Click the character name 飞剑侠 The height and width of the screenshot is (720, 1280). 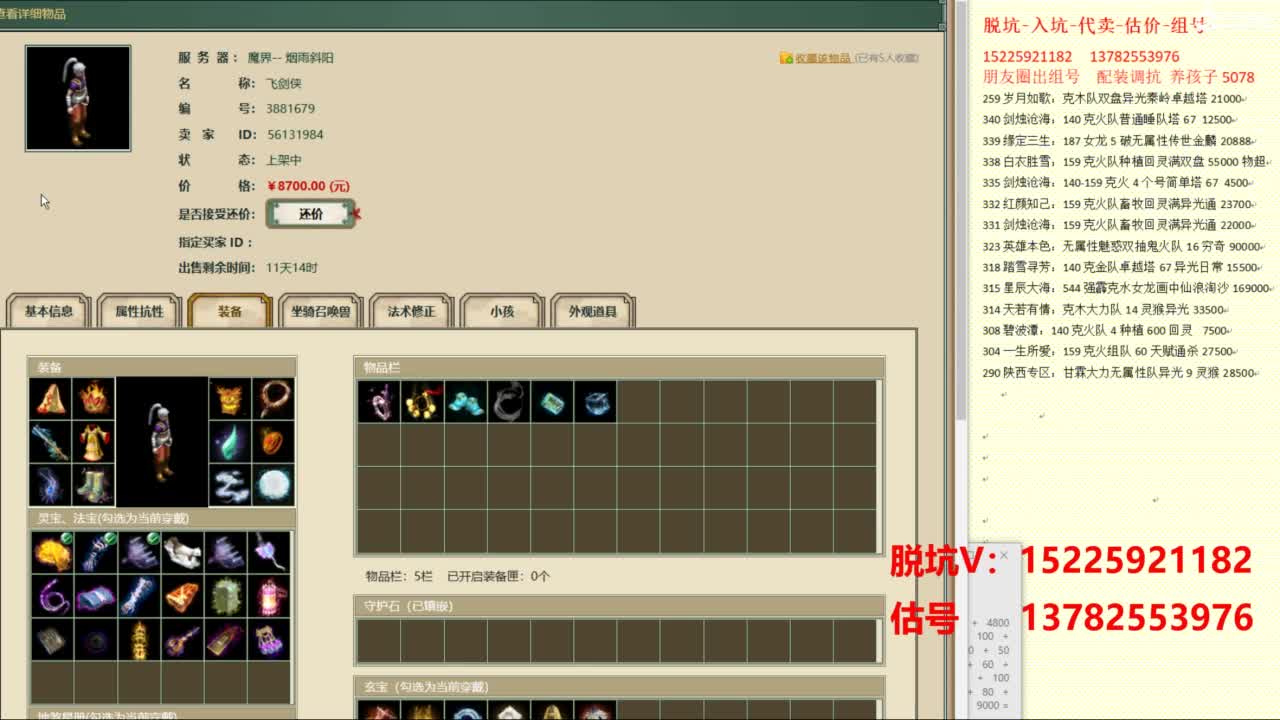(283, 84)
